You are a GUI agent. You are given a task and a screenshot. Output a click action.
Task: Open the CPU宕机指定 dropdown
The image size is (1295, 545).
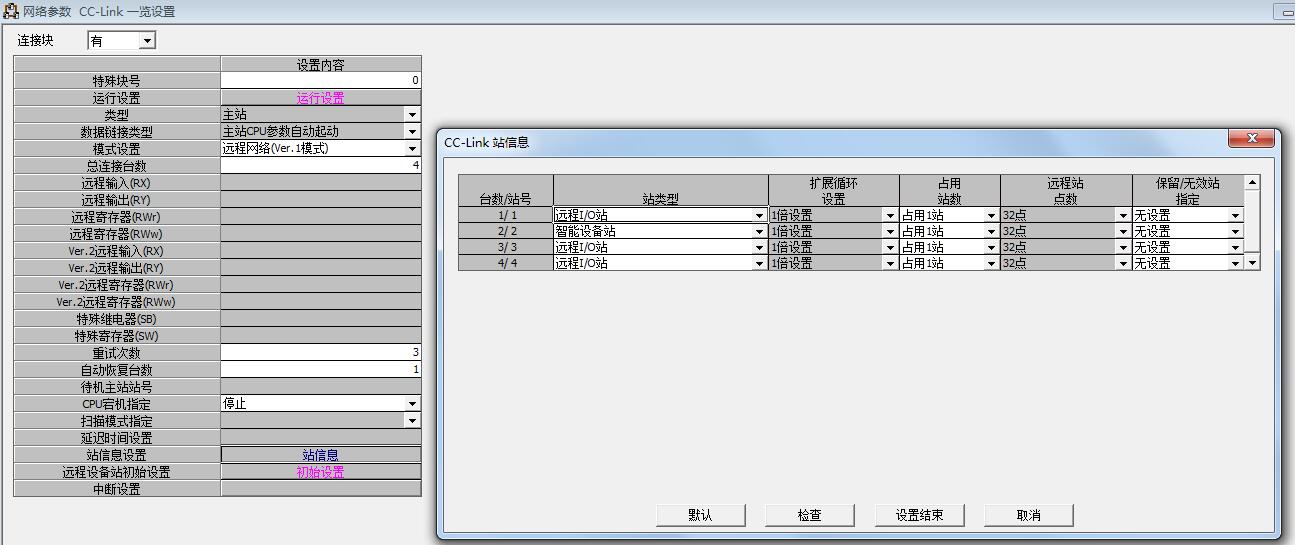click(412, 404)
